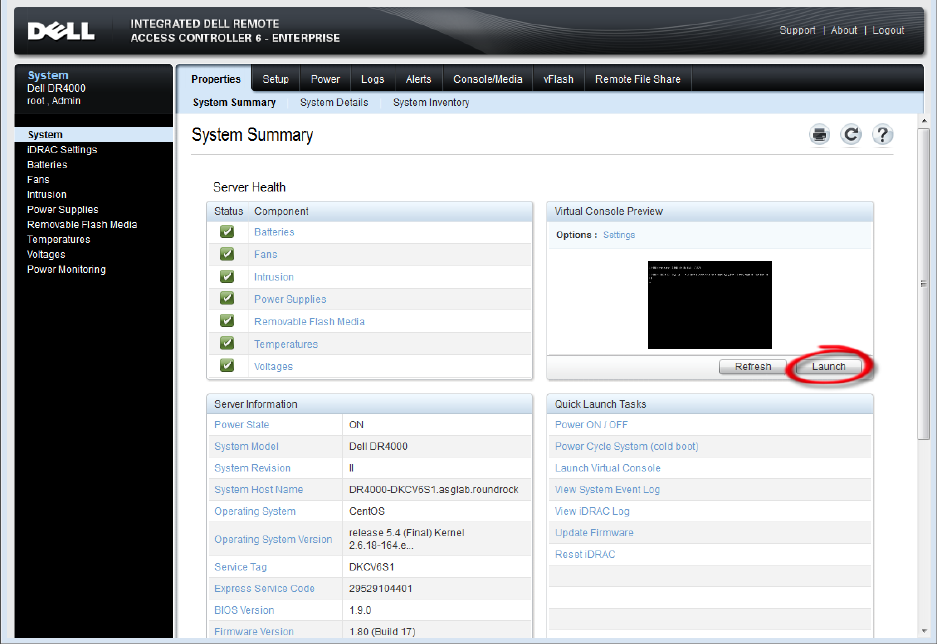Click Launch Virtual Console quick task

pyautogui.click(x=607, y=468)
